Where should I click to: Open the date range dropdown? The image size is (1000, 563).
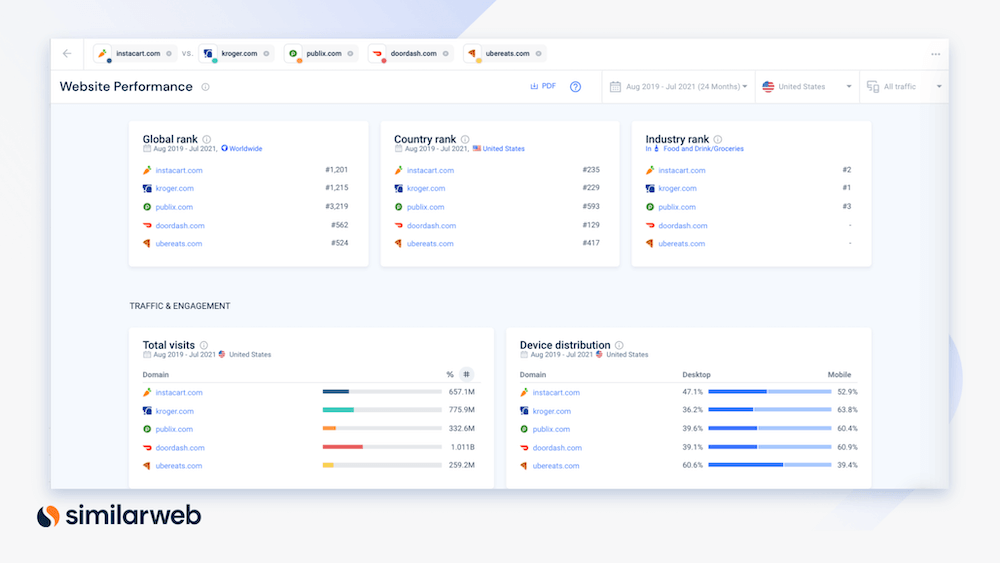click(x=679, y=87)
